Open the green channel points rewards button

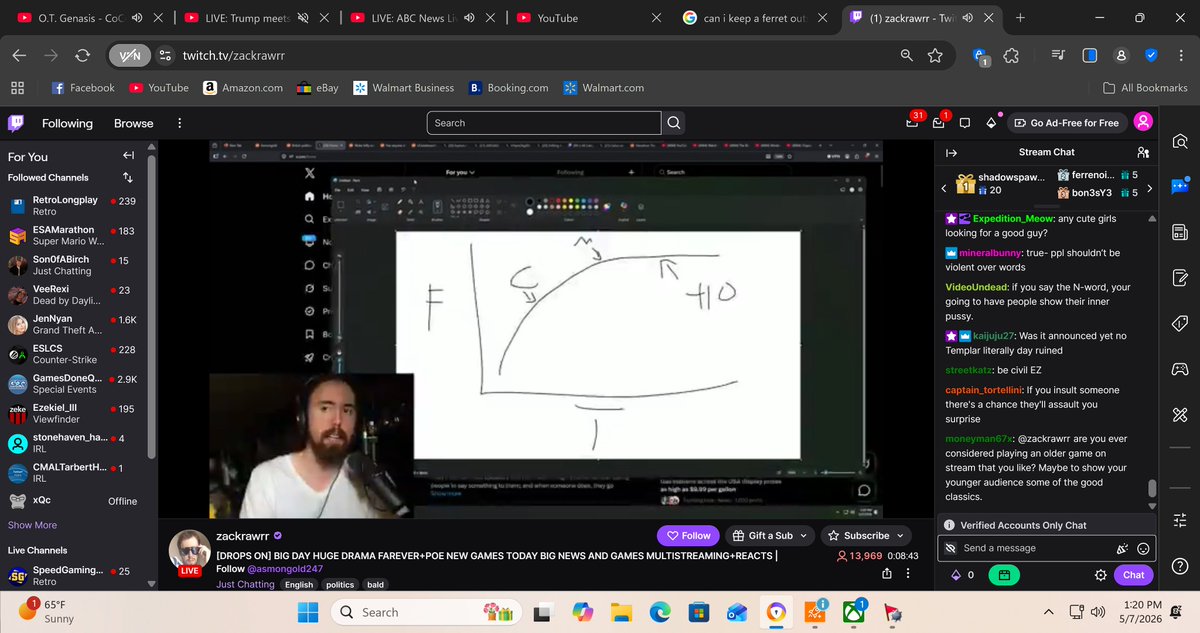coord(1004,575)
